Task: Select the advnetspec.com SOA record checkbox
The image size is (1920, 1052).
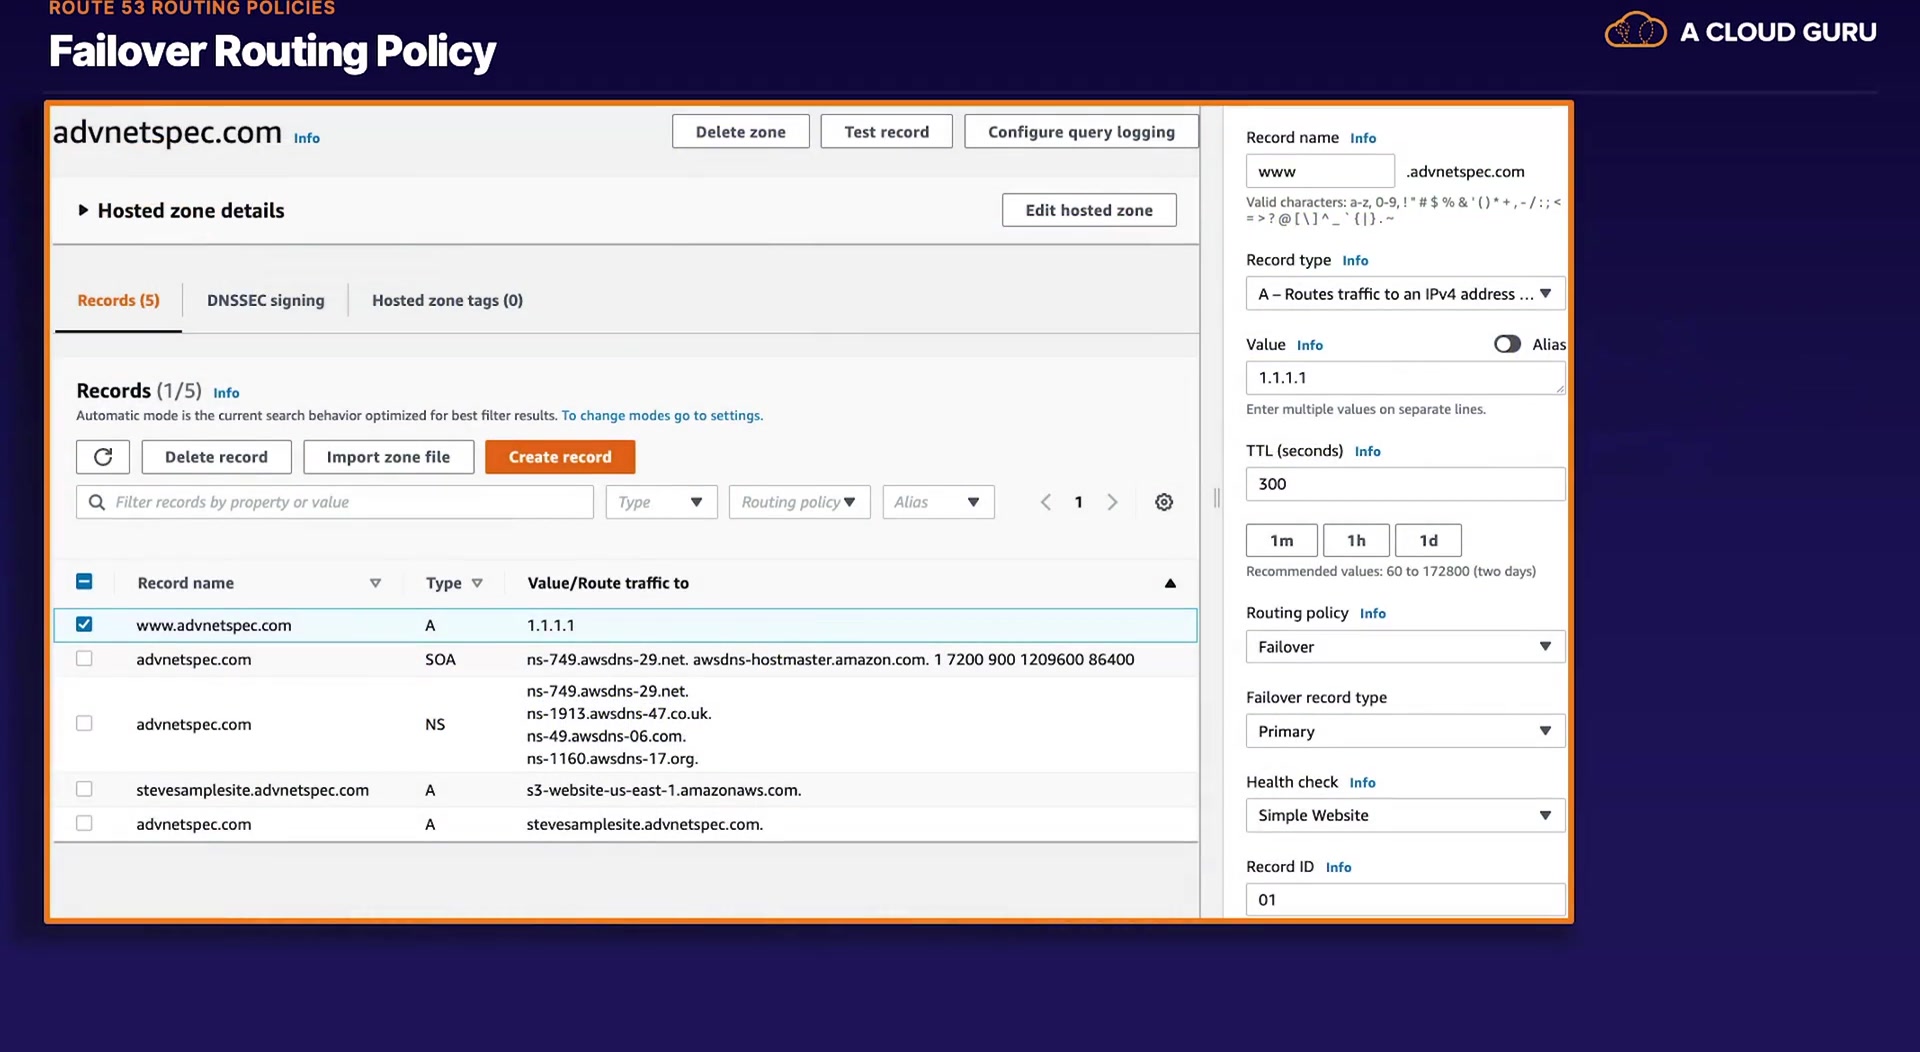Action: [84, 659]
